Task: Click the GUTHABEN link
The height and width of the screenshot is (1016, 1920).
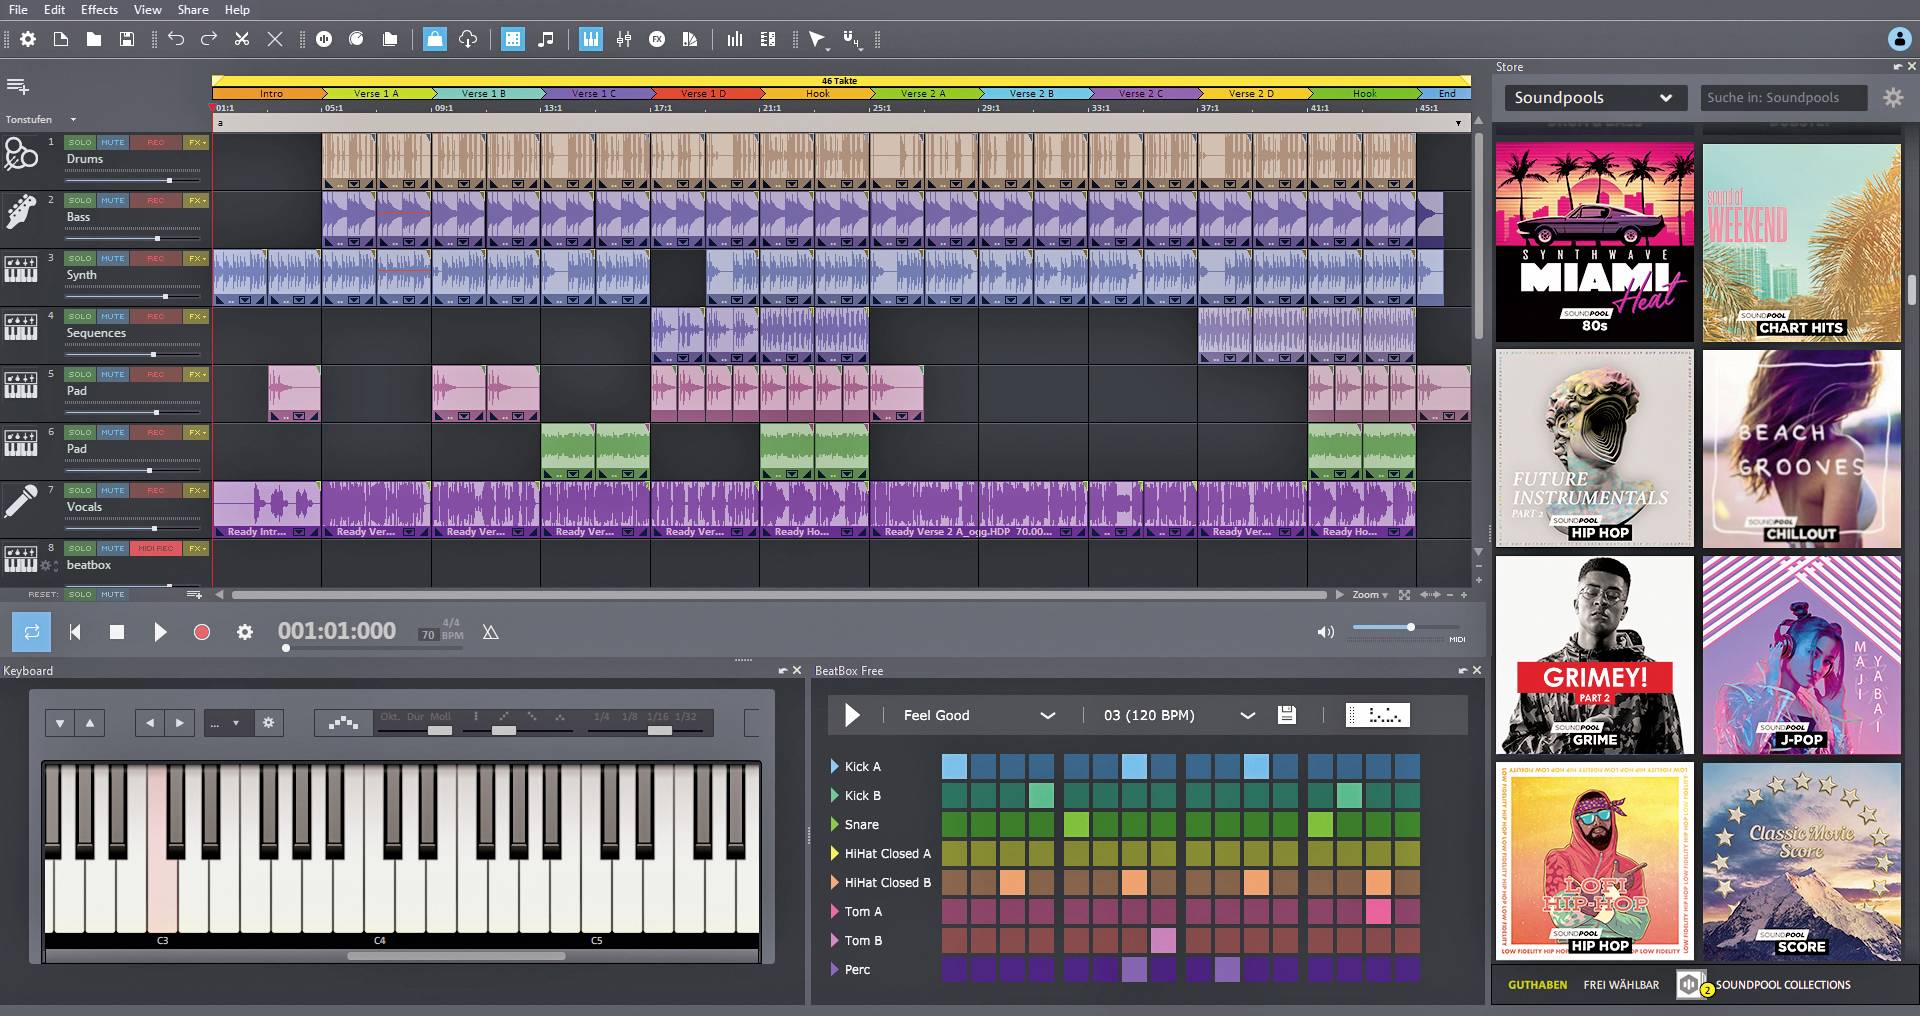Action: [x=1538, y=985]
